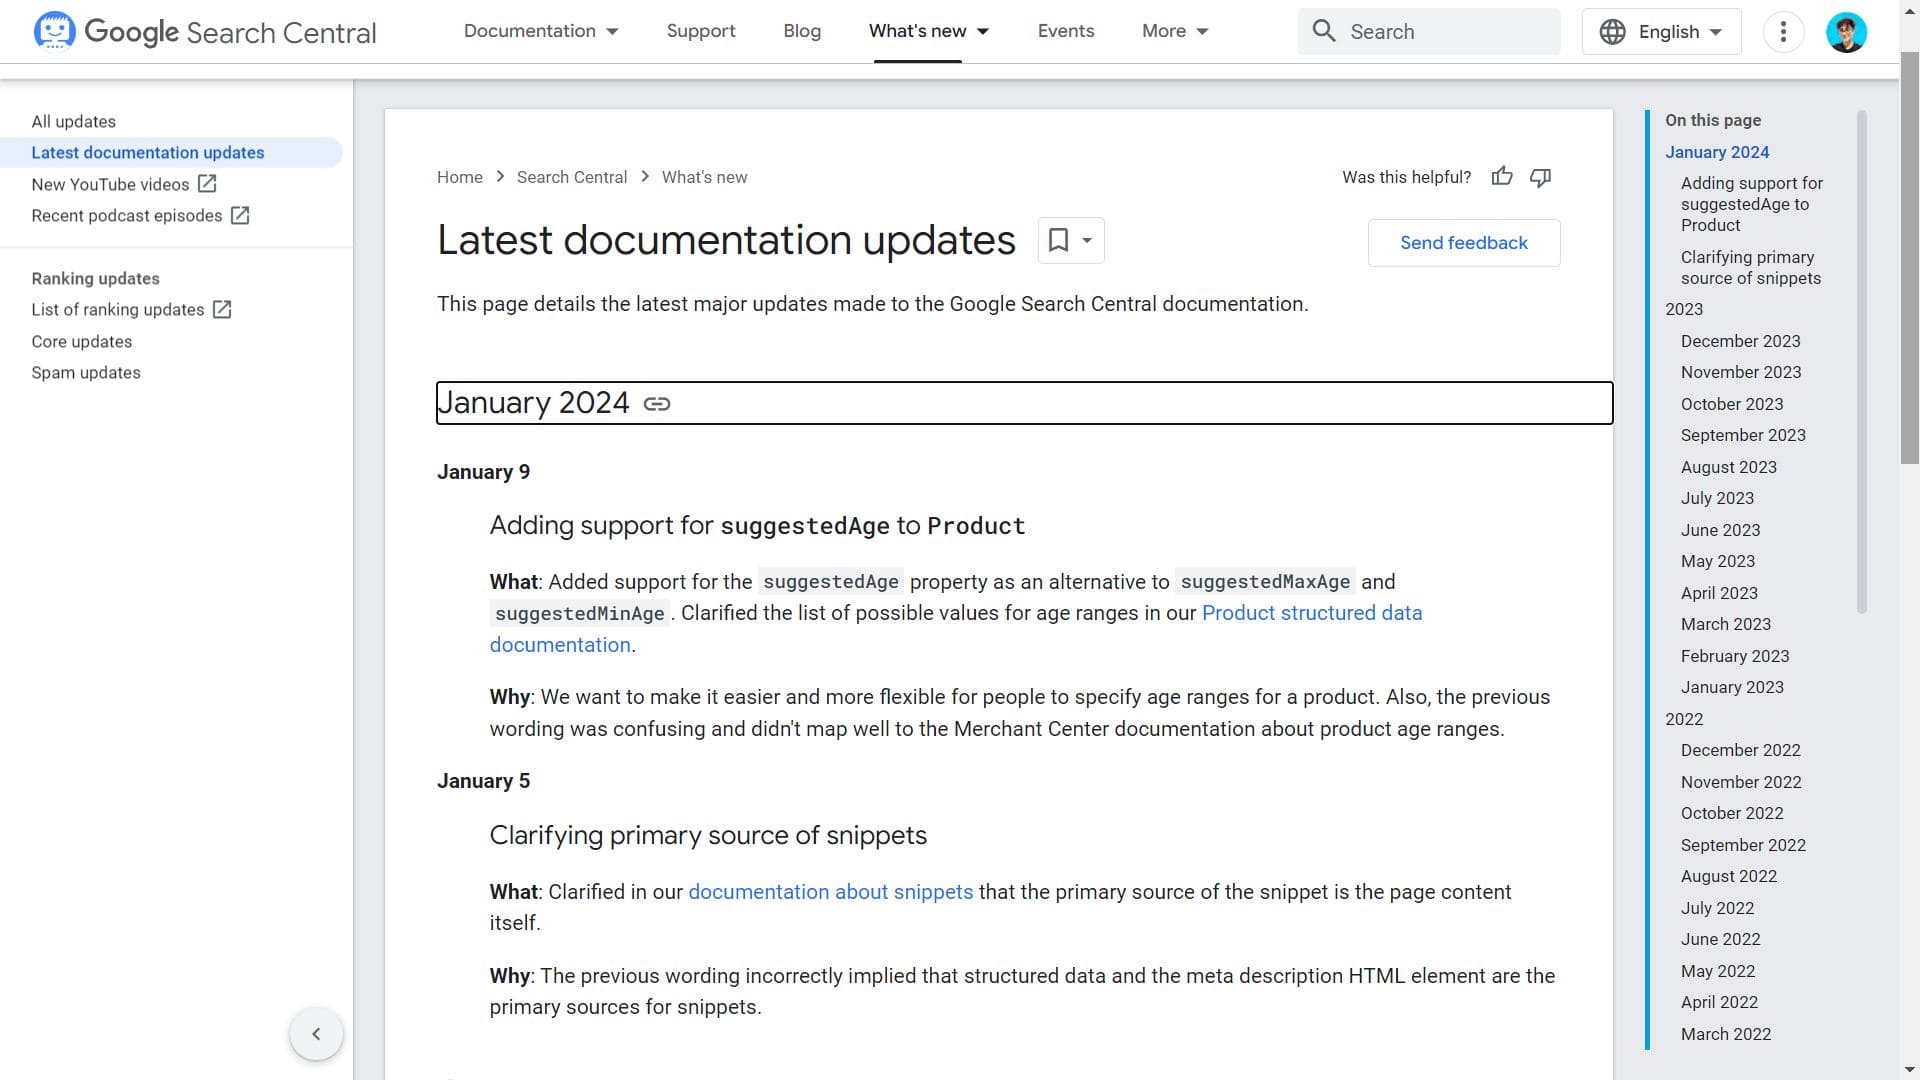Click the thumbs down not helpful icon

[x=1540, y=177]
